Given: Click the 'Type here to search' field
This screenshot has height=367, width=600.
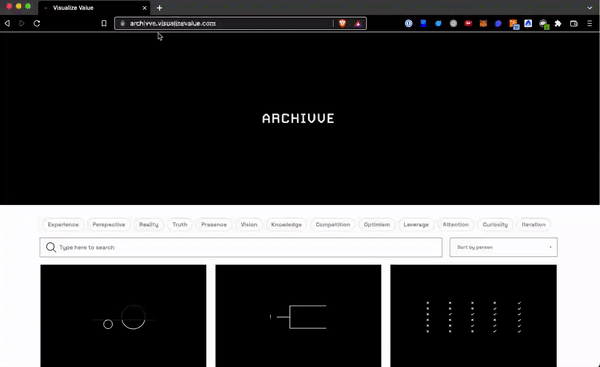Looking at the screenshot, I should (241, 247).
